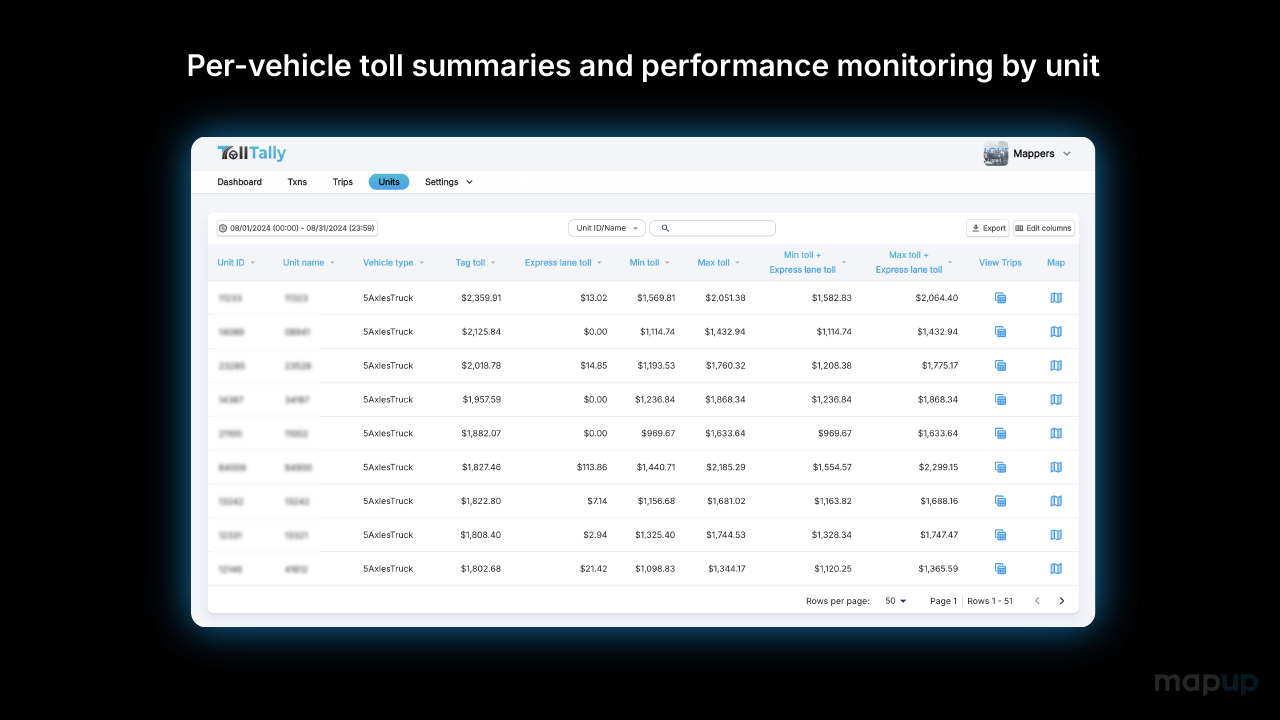Switch to the Dashboard tab

click(x=240, y=182)
